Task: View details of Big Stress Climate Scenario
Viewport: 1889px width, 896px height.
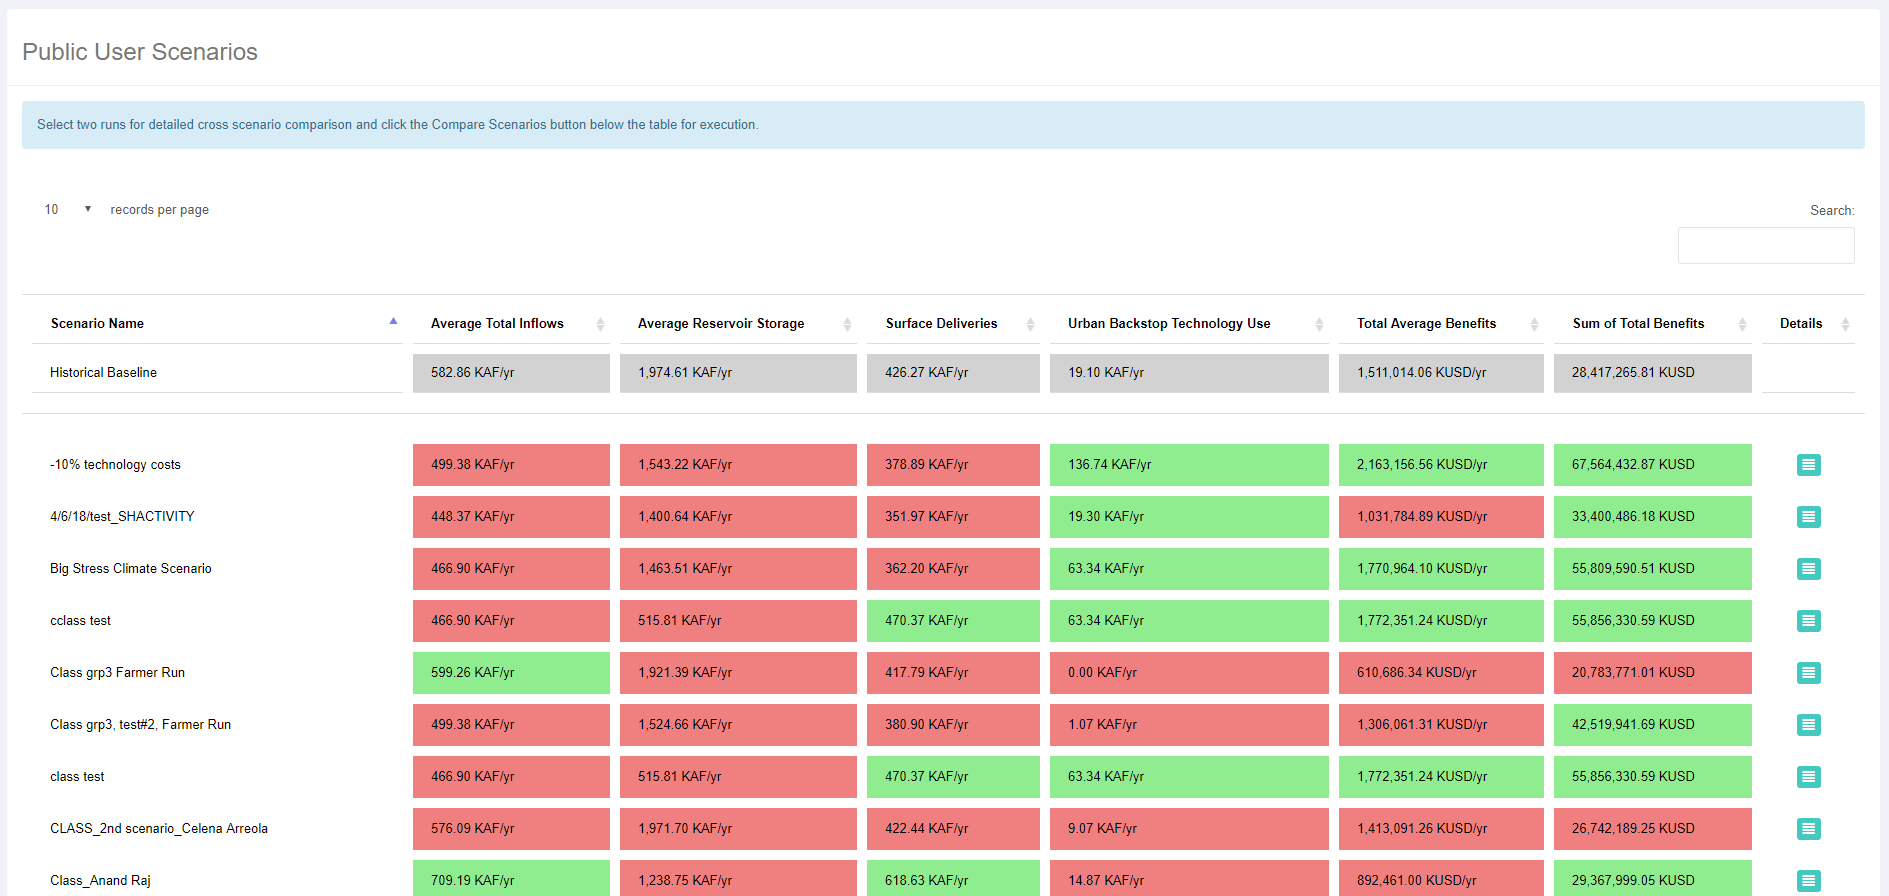Action: pyautogui.click(x=1808, y=569)
